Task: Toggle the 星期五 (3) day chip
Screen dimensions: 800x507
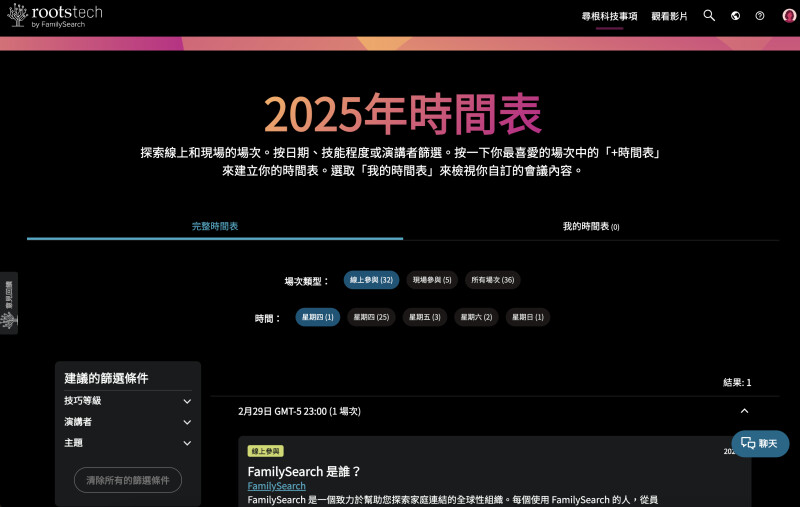Action: (x=424, y=317)
